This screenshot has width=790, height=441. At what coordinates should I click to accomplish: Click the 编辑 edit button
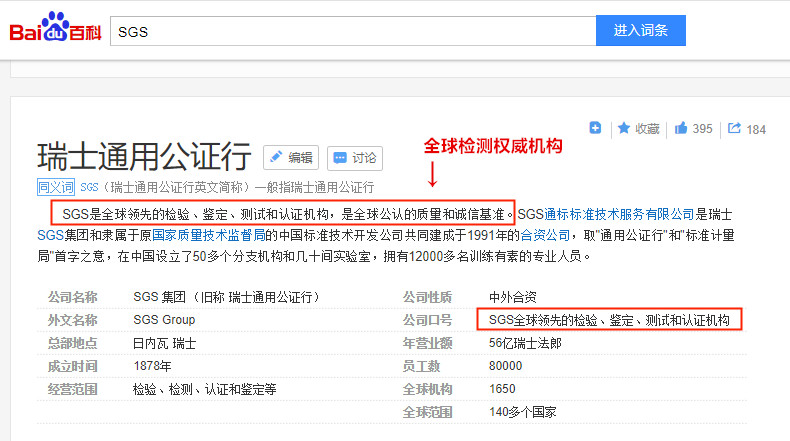pos(291,158)
